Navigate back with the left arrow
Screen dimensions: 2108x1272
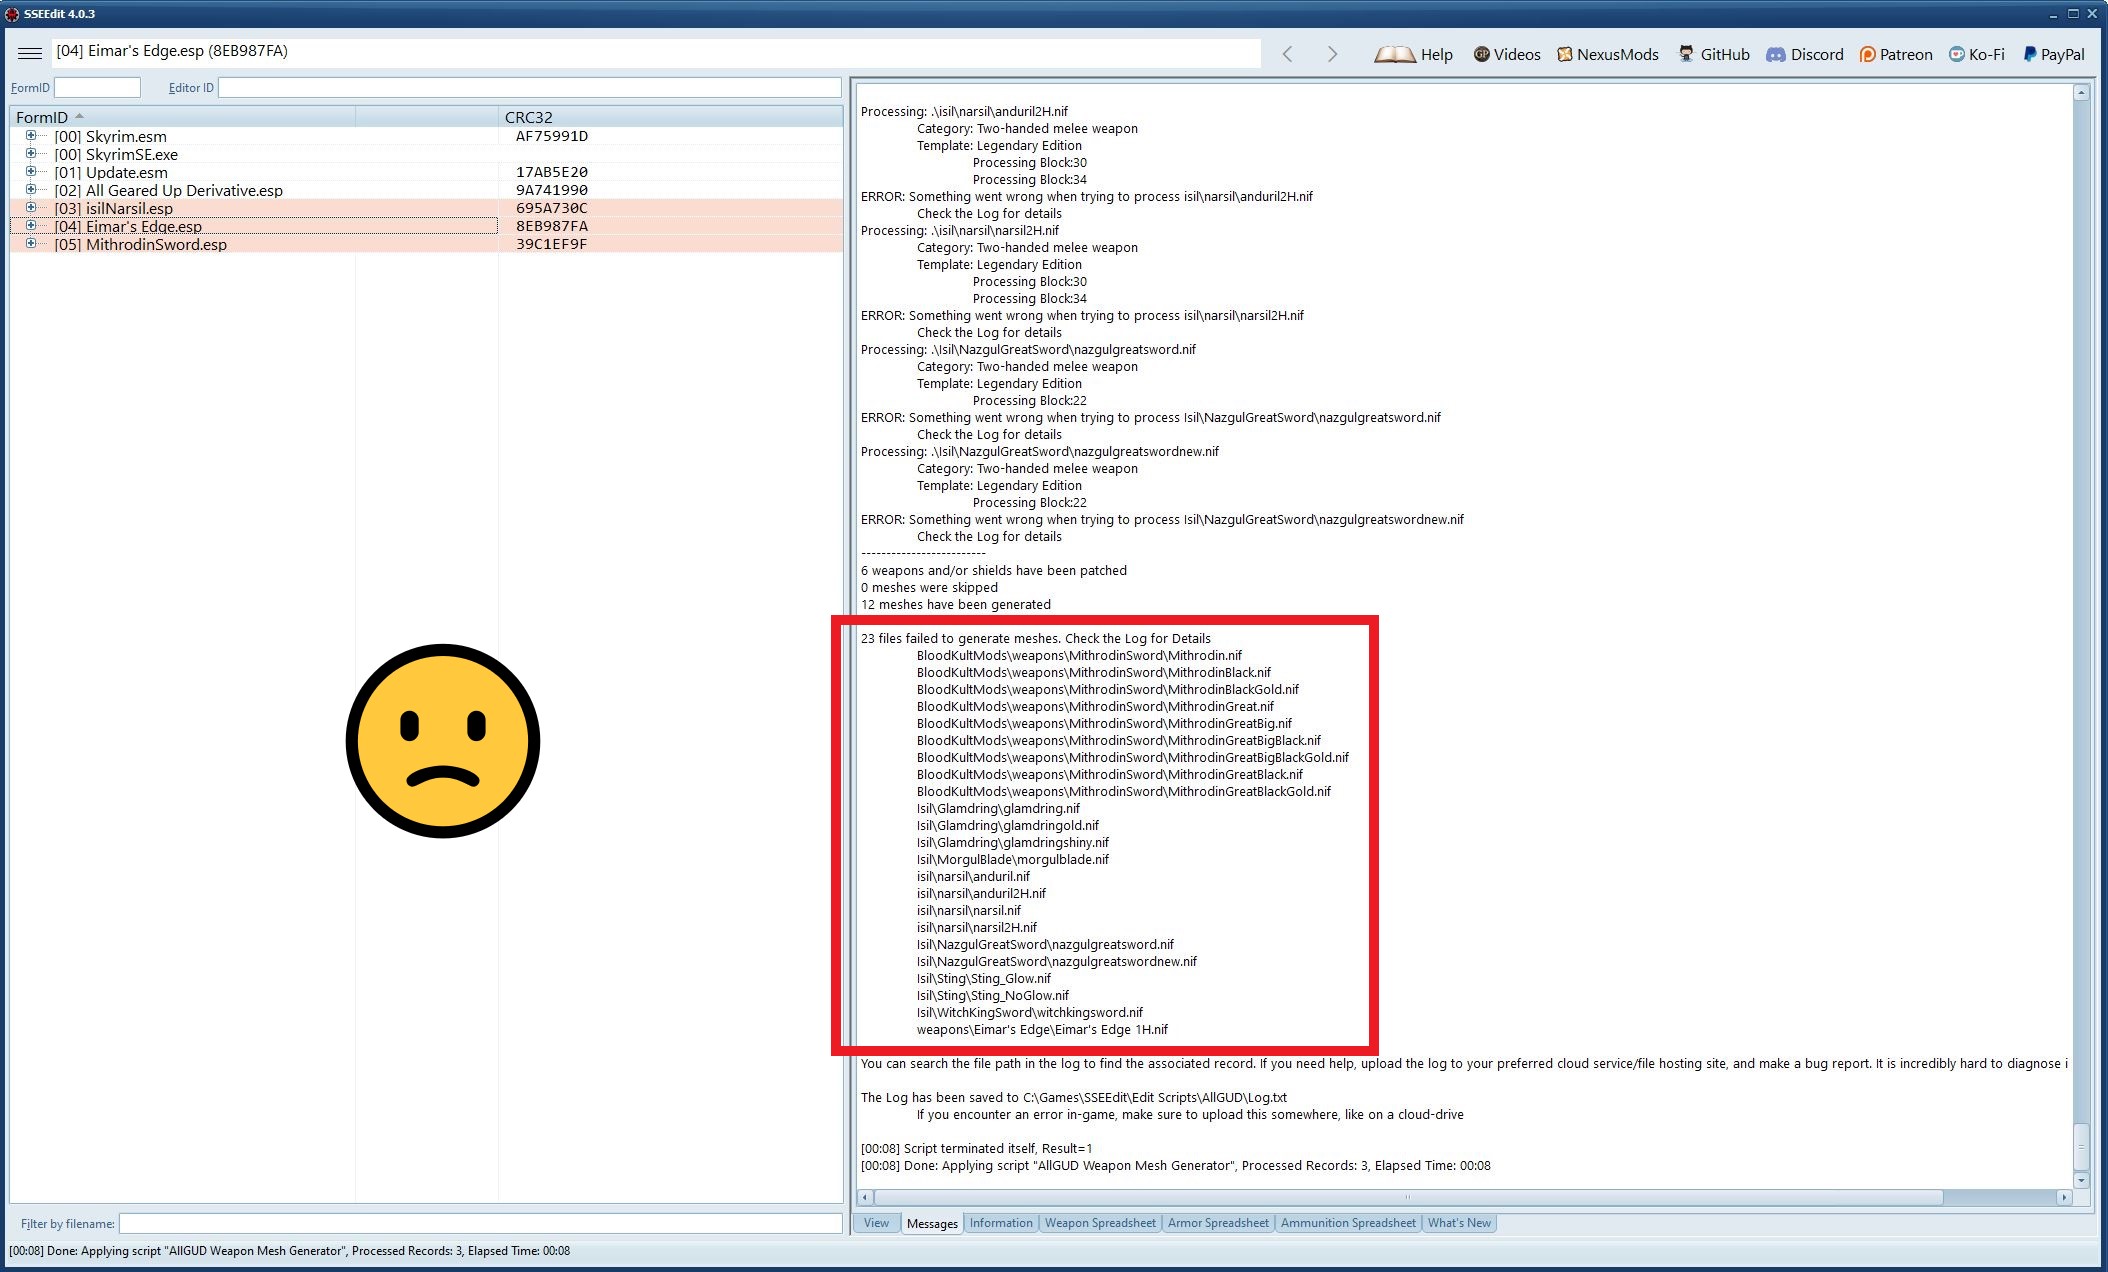coord(1288,55)
